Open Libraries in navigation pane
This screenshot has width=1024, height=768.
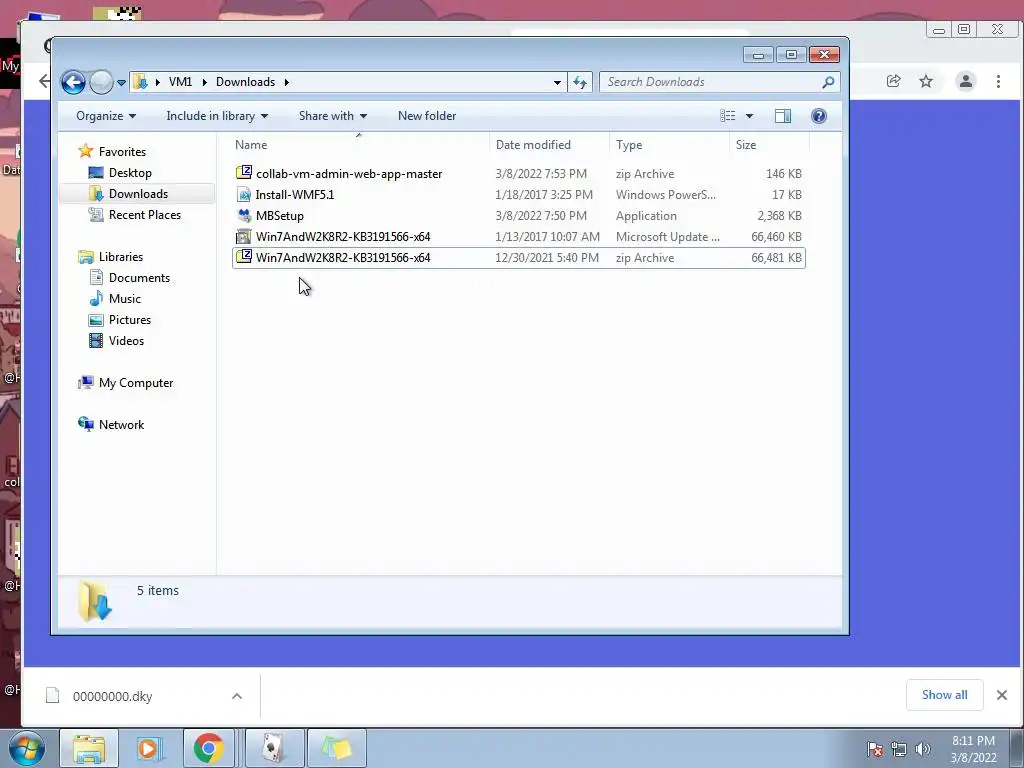point(120,257)
